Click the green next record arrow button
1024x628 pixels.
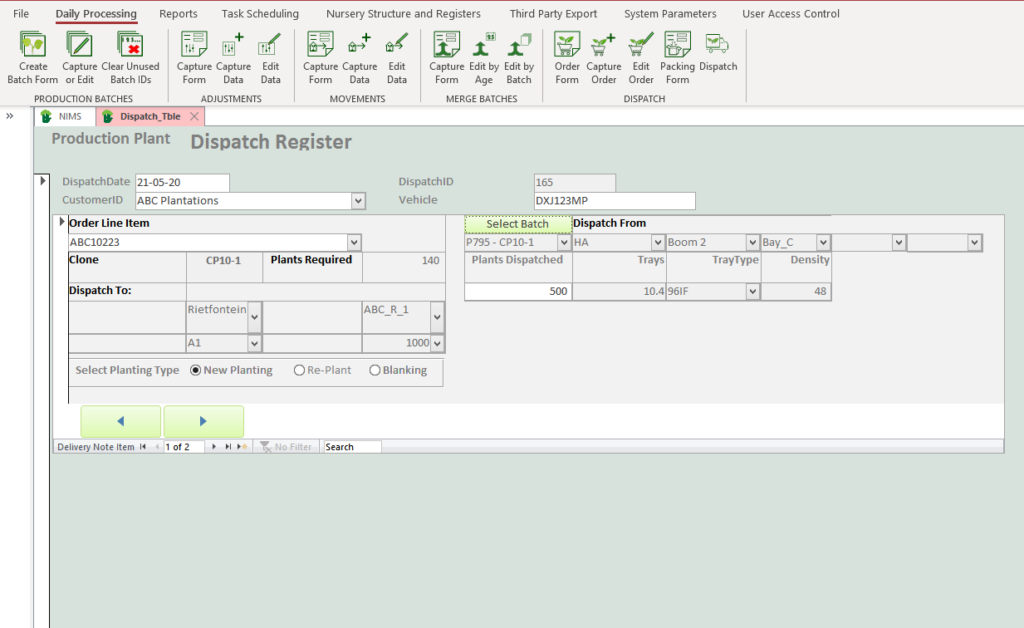coord(203,421)
